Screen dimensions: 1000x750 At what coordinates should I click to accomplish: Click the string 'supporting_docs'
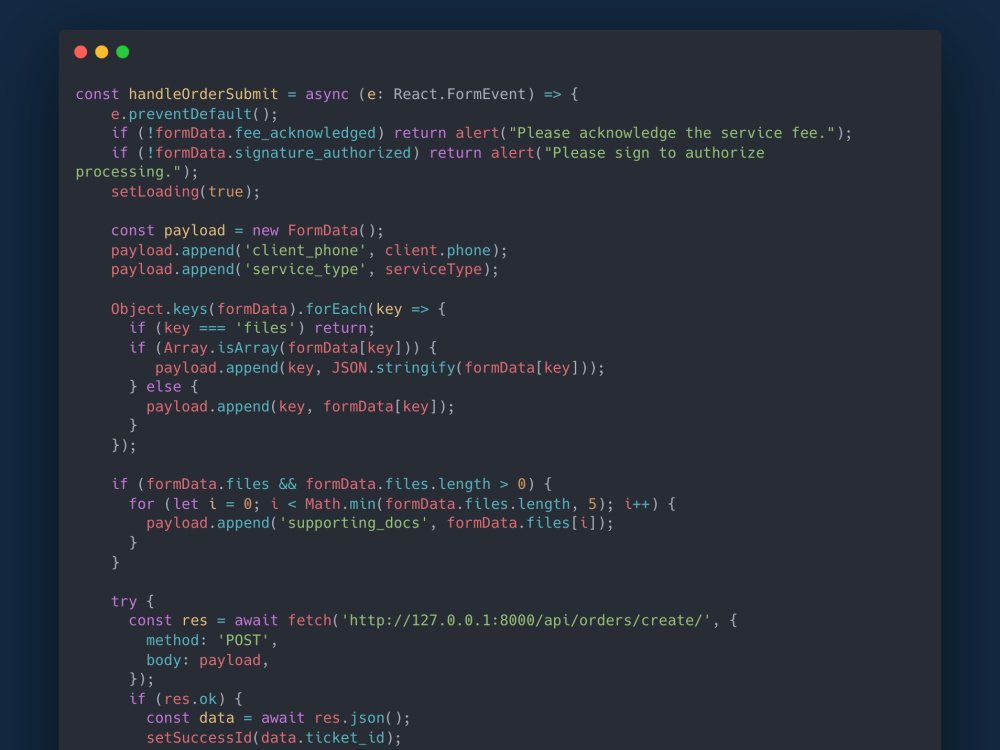353,524
